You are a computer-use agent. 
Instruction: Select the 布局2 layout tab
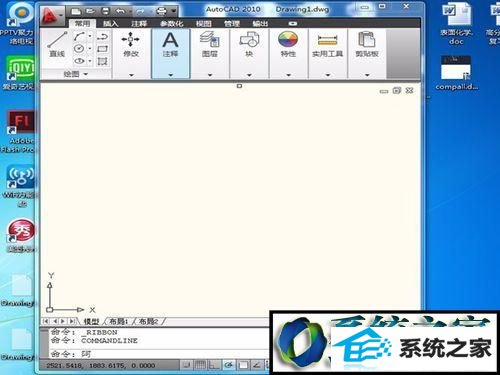coord(148,321)
